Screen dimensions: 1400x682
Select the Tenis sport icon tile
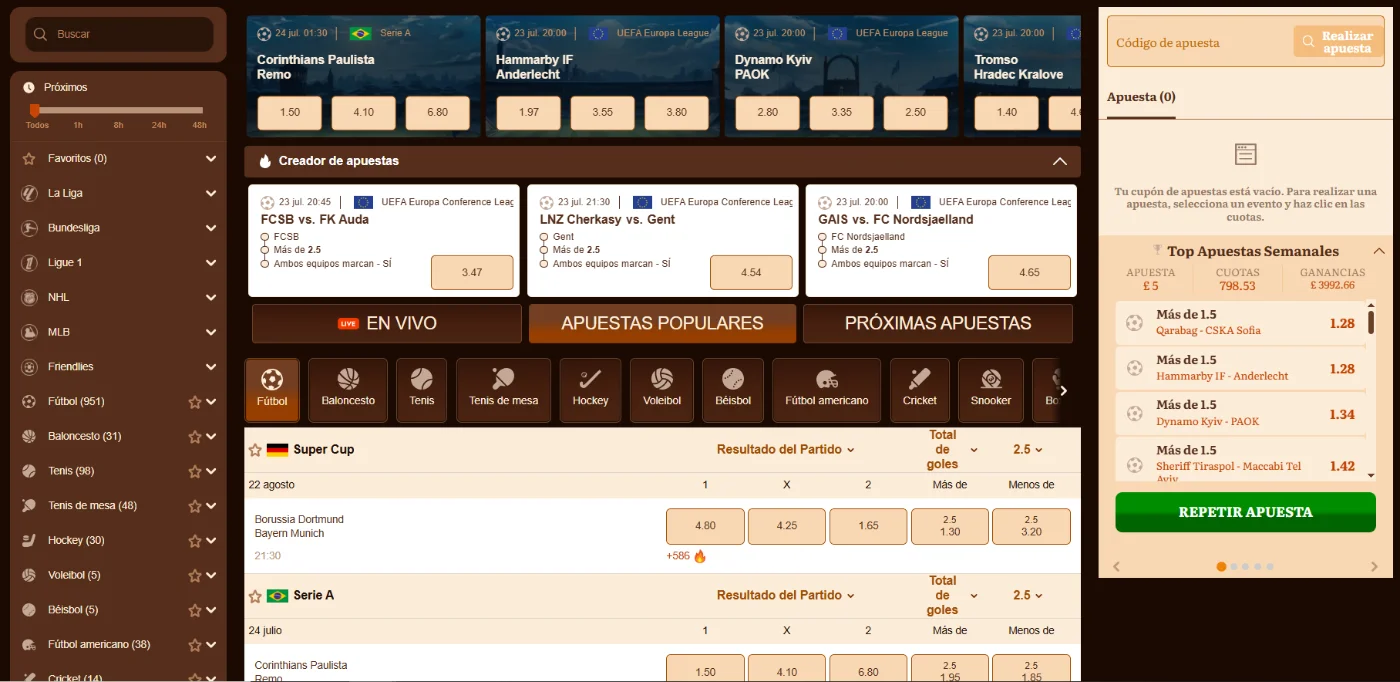422,390
